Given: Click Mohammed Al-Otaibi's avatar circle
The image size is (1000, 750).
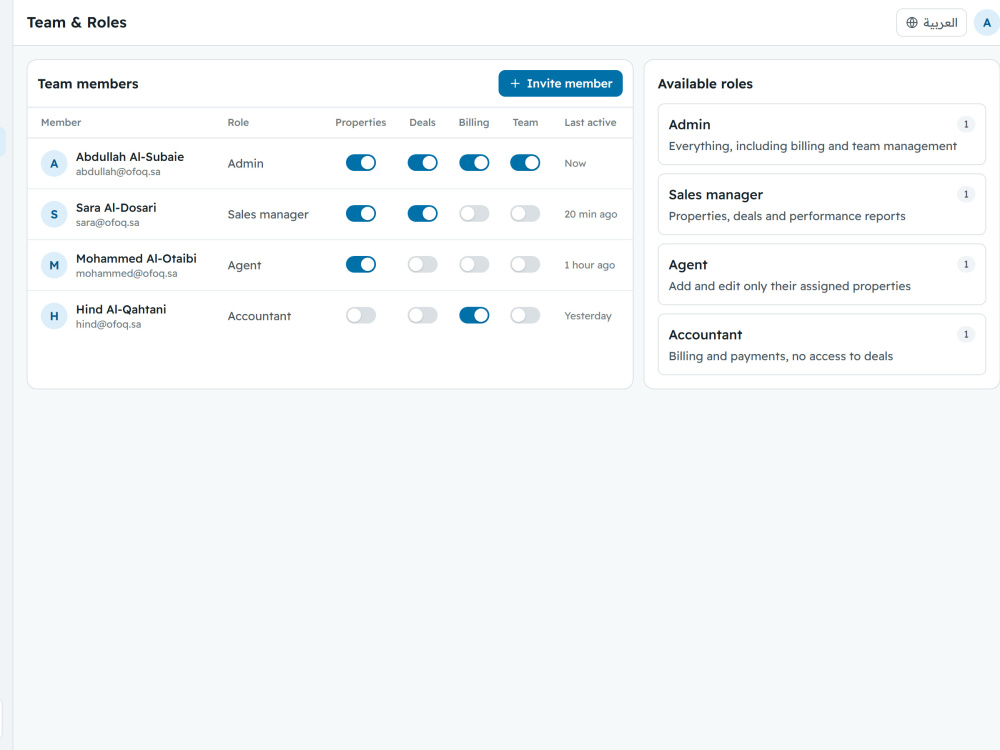Looking at the screenshot, I should pos(54,265).
